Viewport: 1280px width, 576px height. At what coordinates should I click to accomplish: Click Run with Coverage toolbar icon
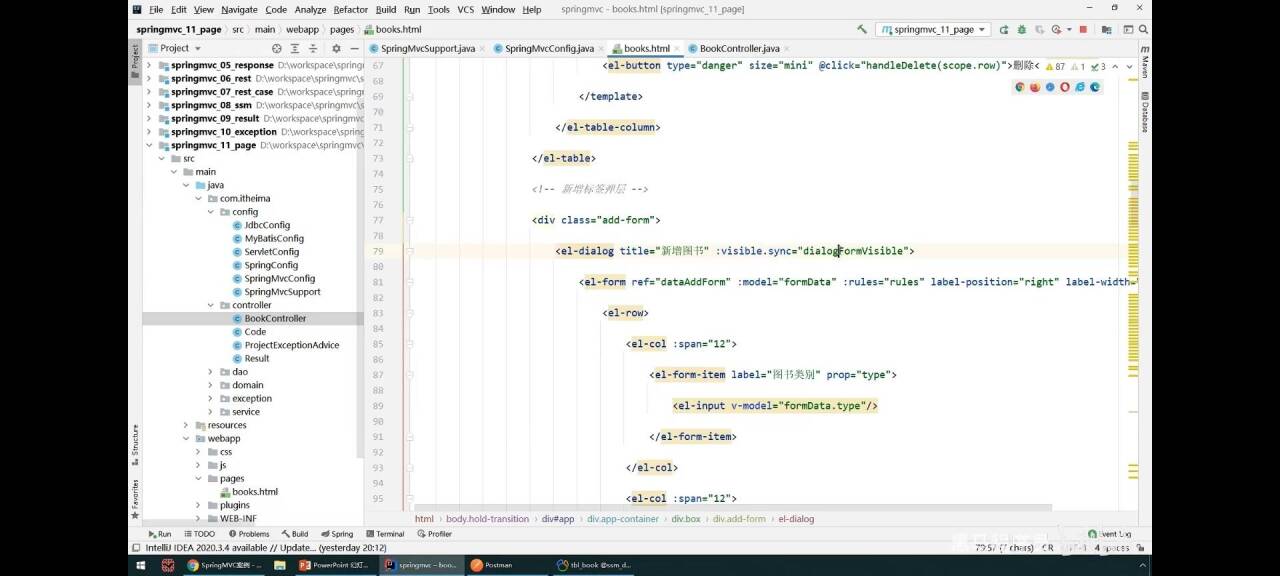pyautogui.click(x=1039, y=30)
